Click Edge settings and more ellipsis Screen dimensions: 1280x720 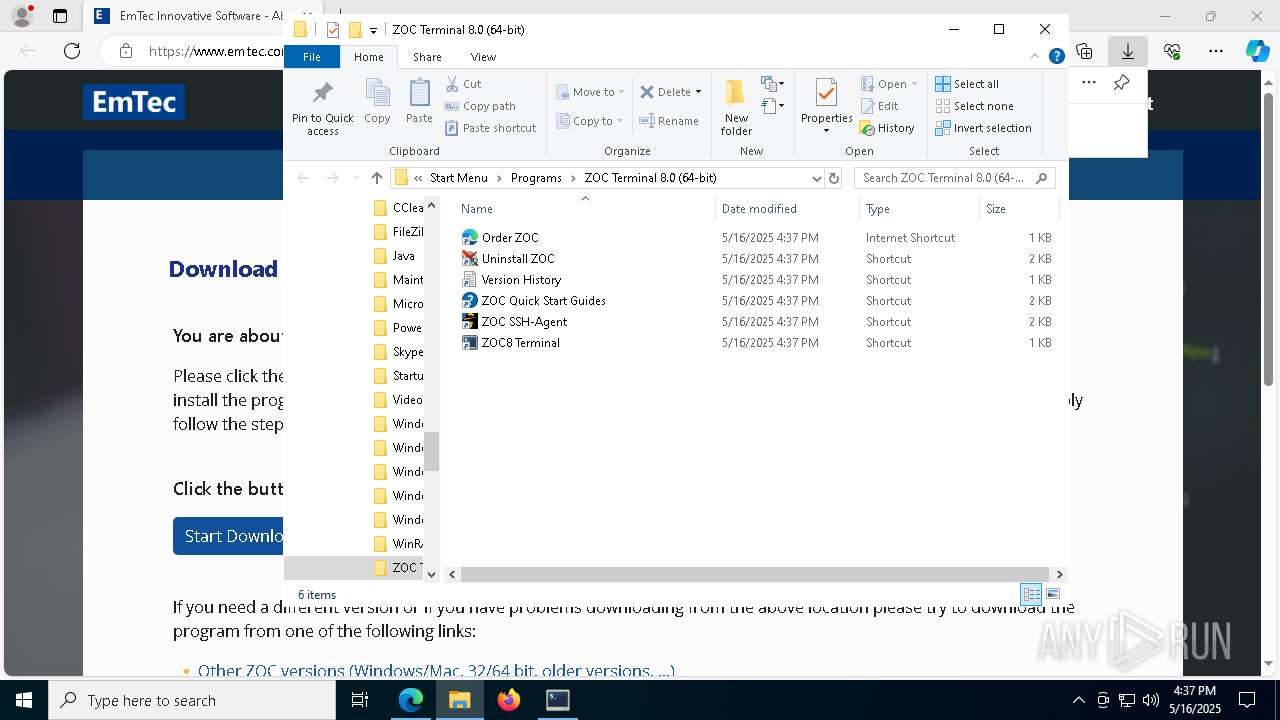click(x=1216, y=51)
